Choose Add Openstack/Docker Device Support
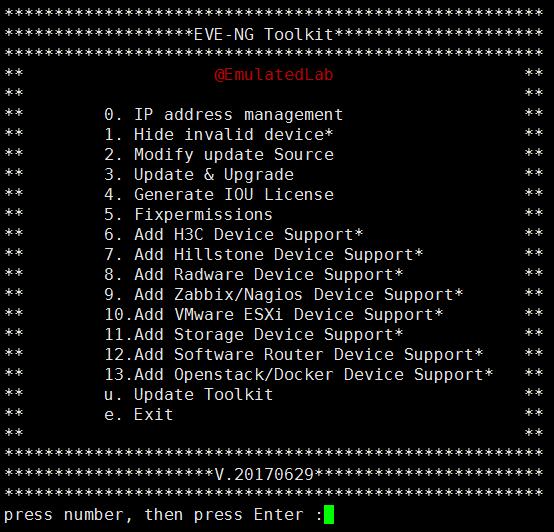The image size is (554, 532). [299, 374]
